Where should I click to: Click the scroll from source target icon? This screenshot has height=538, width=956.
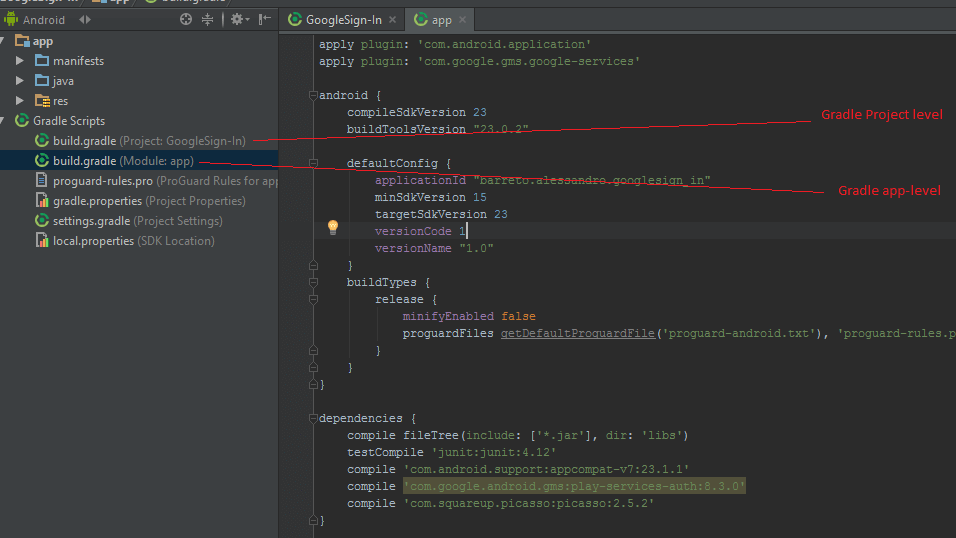point(186,20)
